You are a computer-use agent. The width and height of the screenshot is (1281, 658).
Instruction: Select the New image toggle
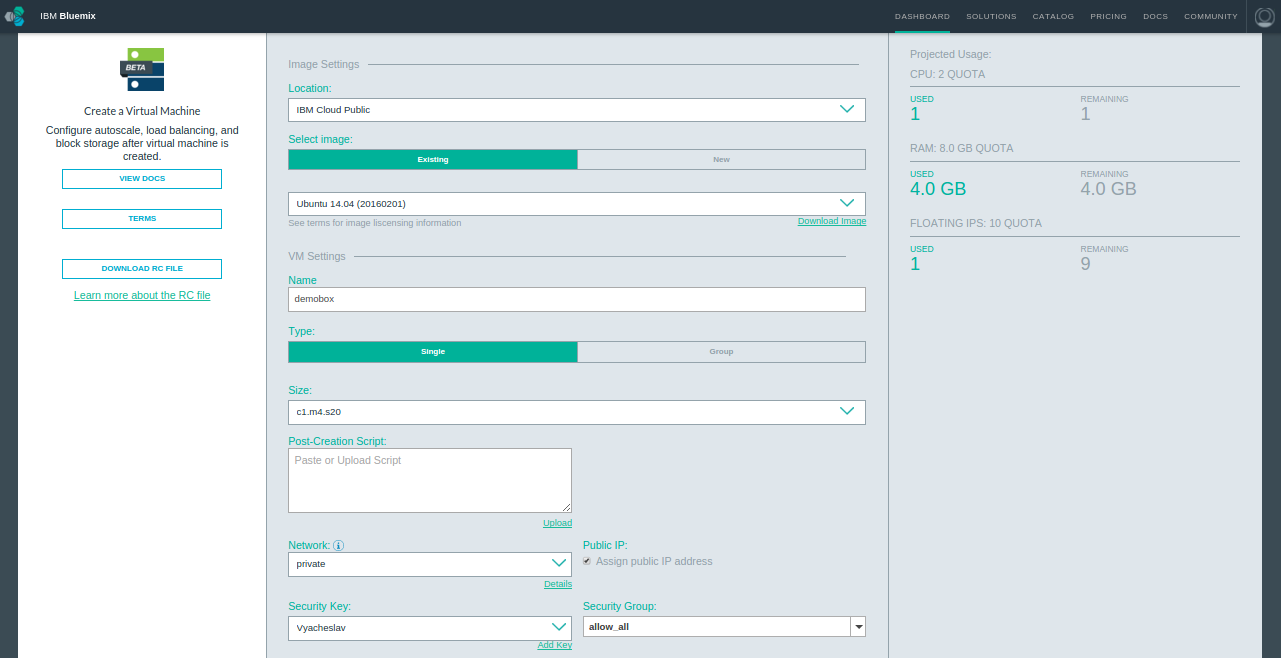pos(721,160)
